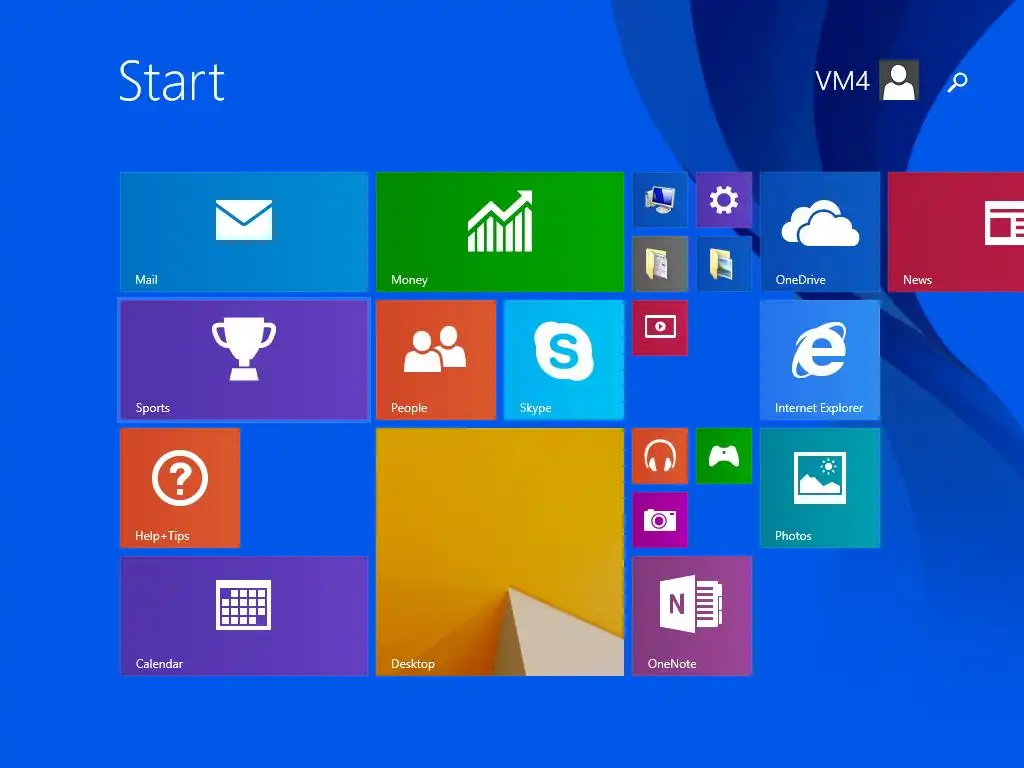Screen dimensions: 1024x768
Task: Launch Internet Explorer tile
Action: coord(820,360)
